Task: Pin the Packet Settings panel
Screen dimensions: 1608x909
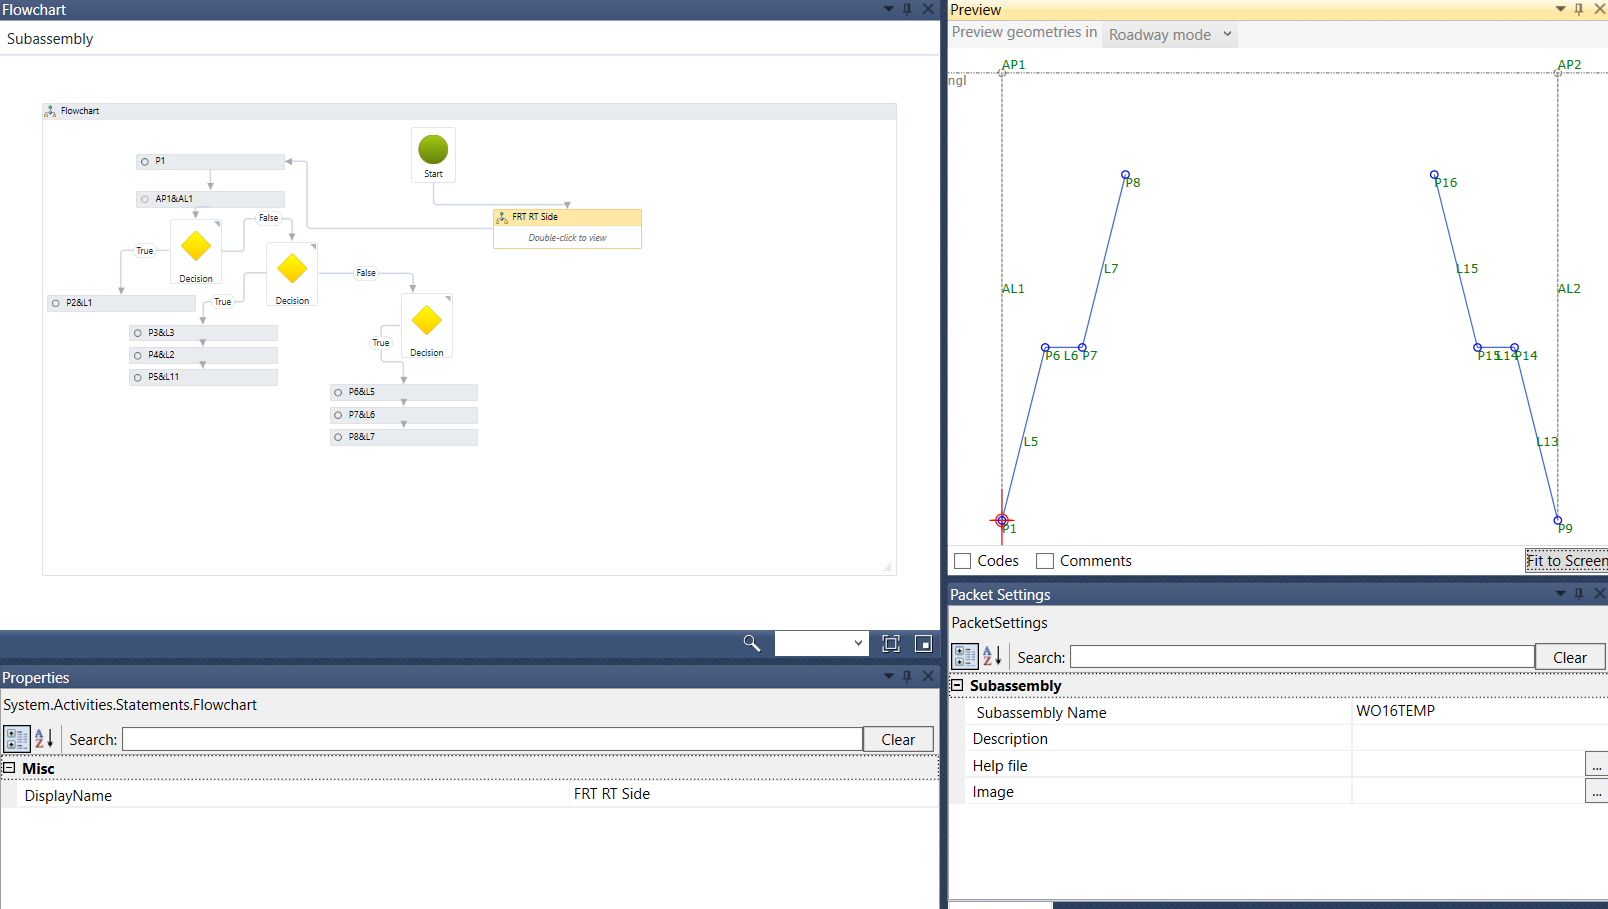Action: pyautogui.click(x=1579, y=594)
